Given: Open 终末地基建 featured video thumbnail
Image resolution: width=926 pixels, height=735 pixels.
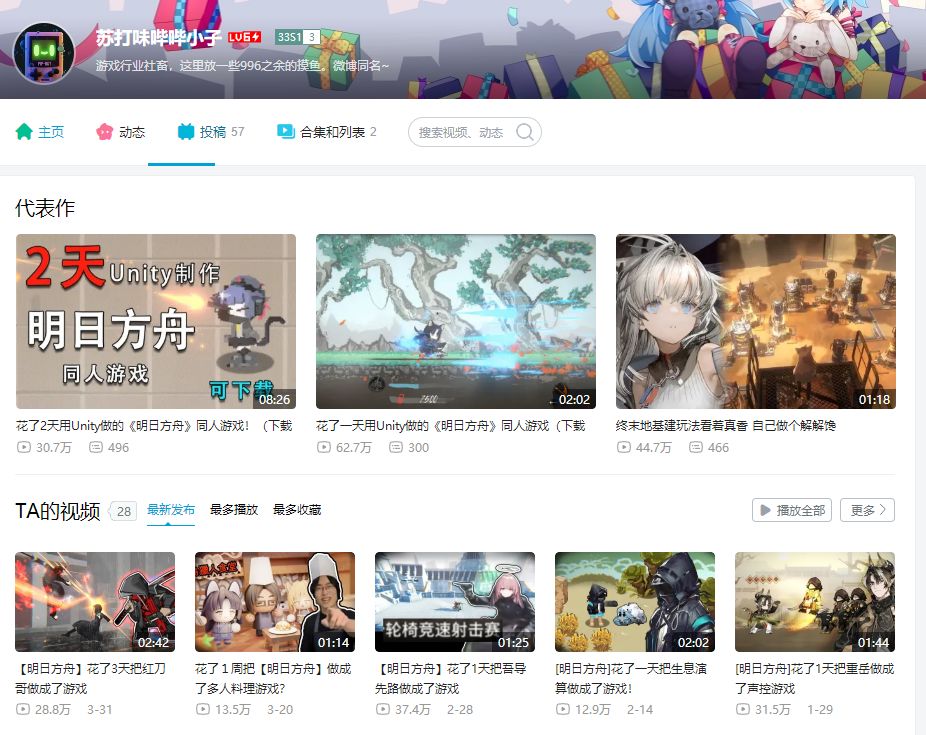Looking at the screenshot, I should 756,321.
